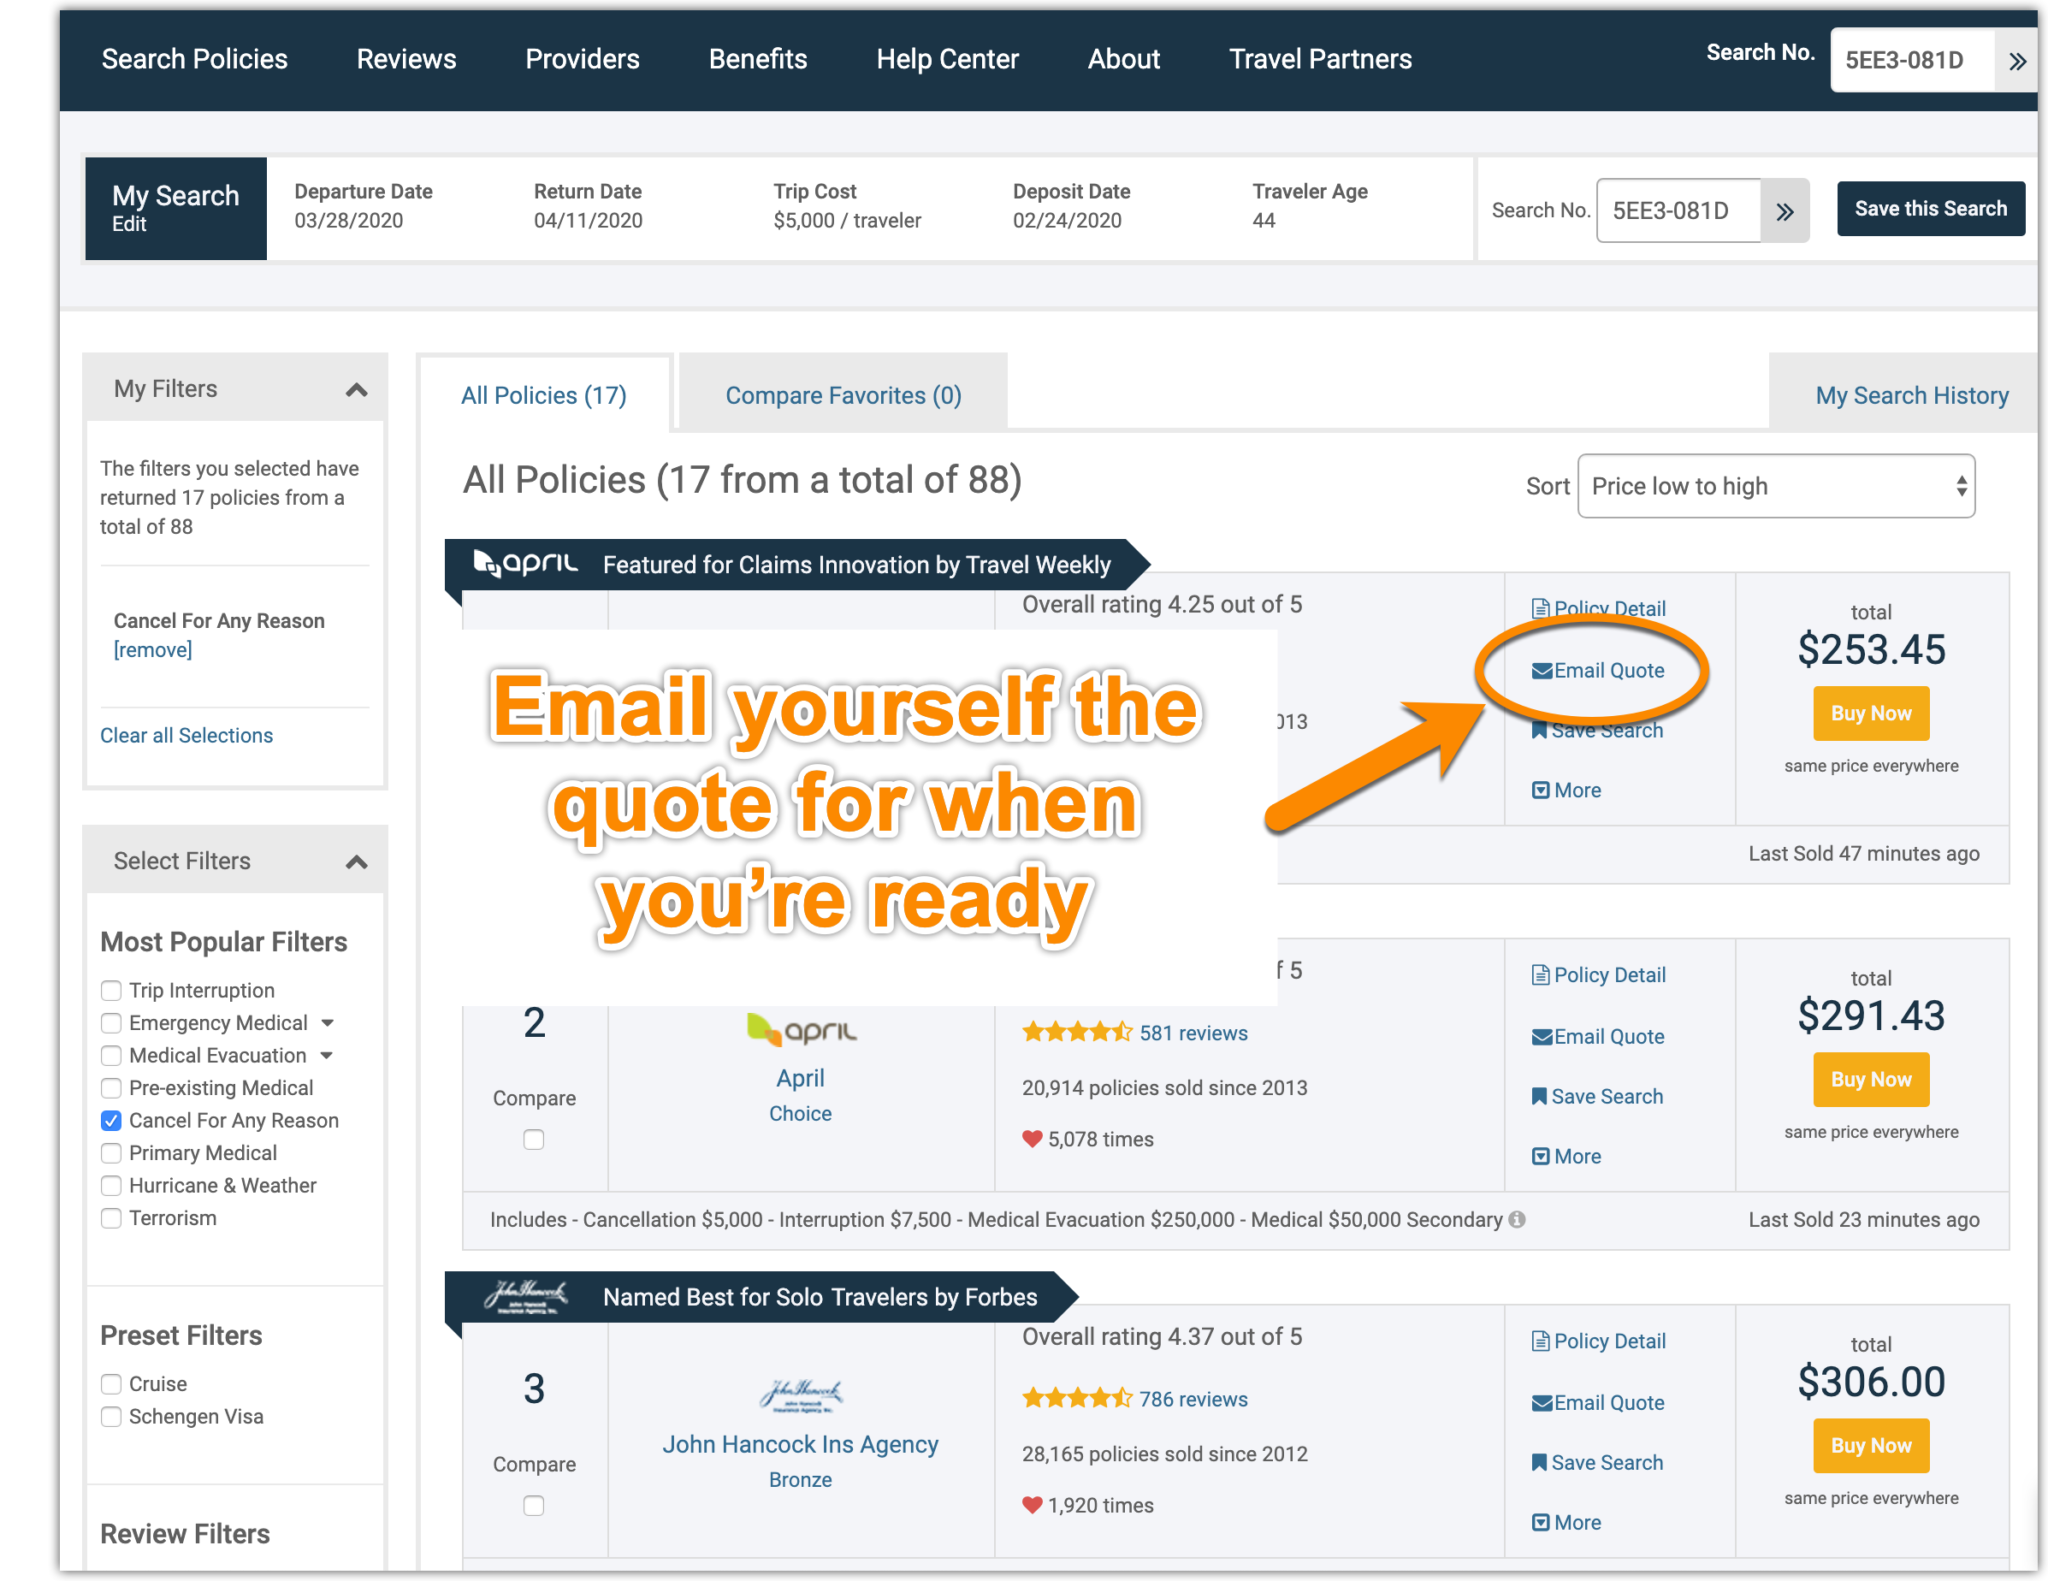2048x1581 pixels.
Task: Enable the Trip Interruption filter checkbox
Action: (111, 991)
